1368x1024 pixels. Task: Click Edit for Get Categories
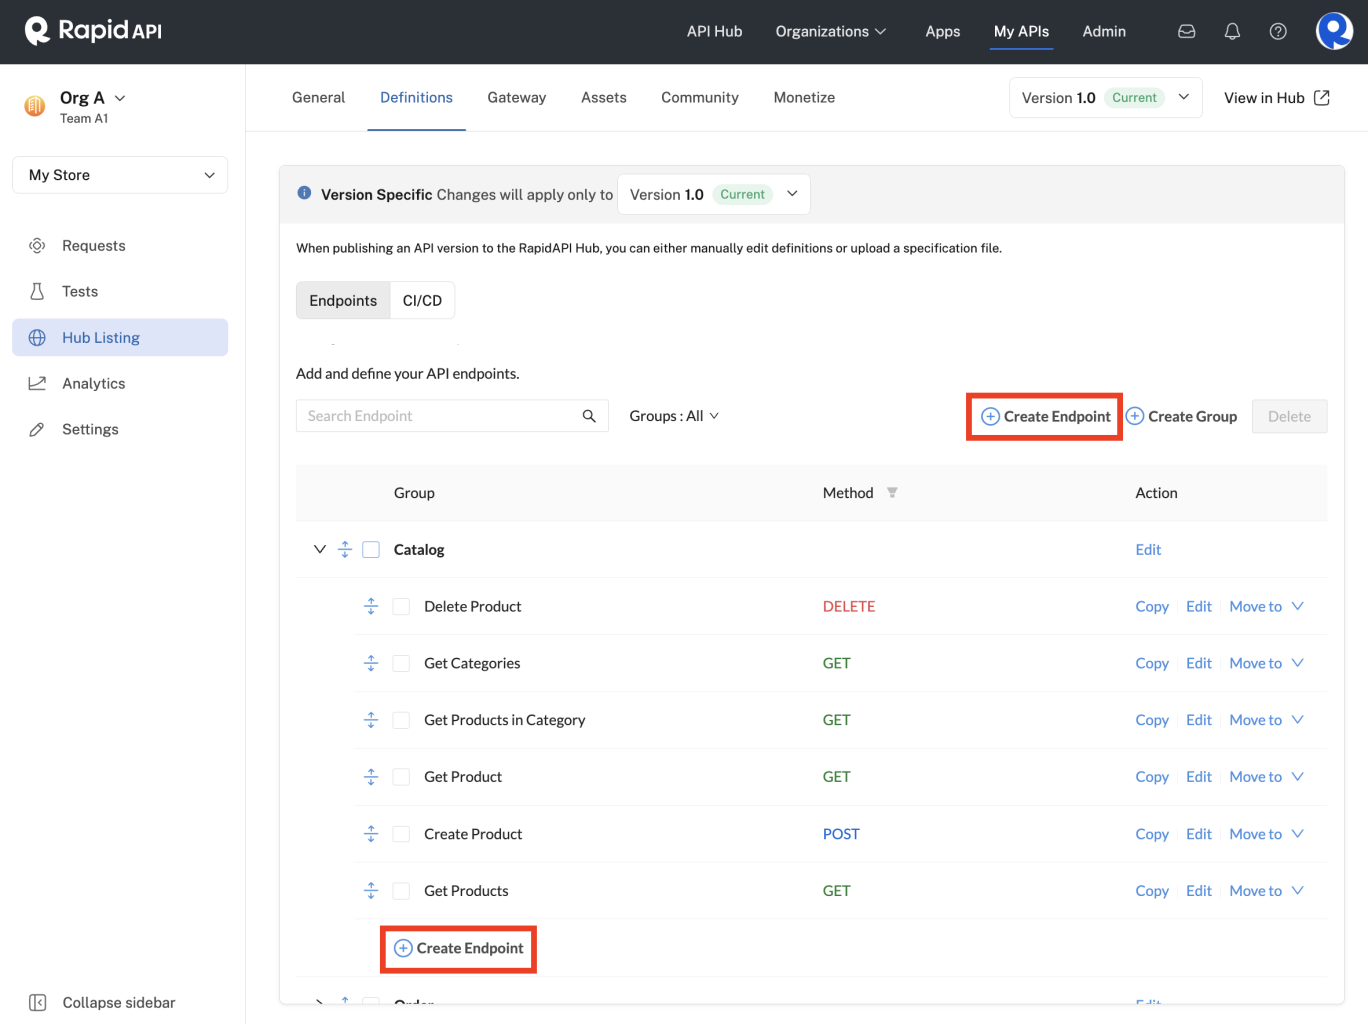(1199, 664)
